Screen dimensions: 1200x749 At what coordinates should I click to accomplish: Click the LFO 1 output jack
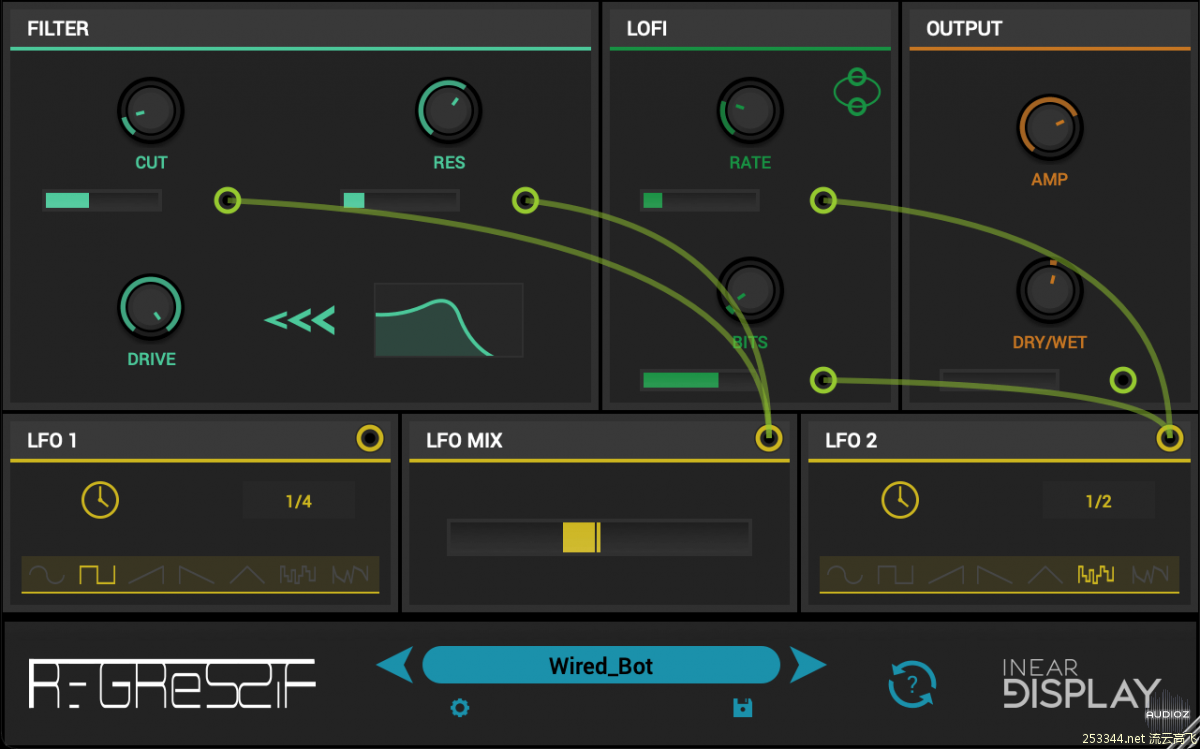(370, 438)
